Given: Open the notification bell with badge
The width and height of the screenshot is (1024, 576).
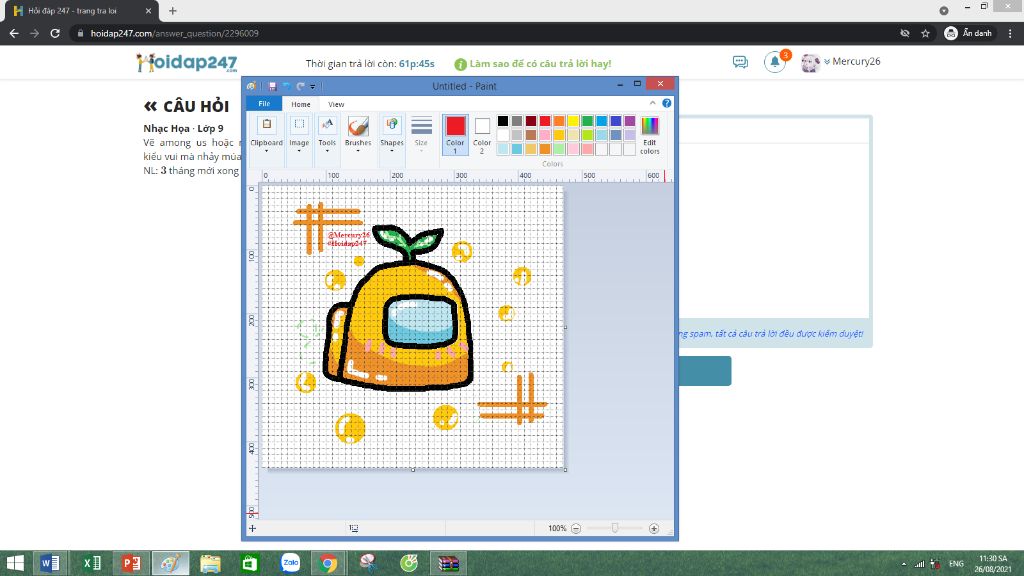Looking at the screenshot, I should pos(775,62).
